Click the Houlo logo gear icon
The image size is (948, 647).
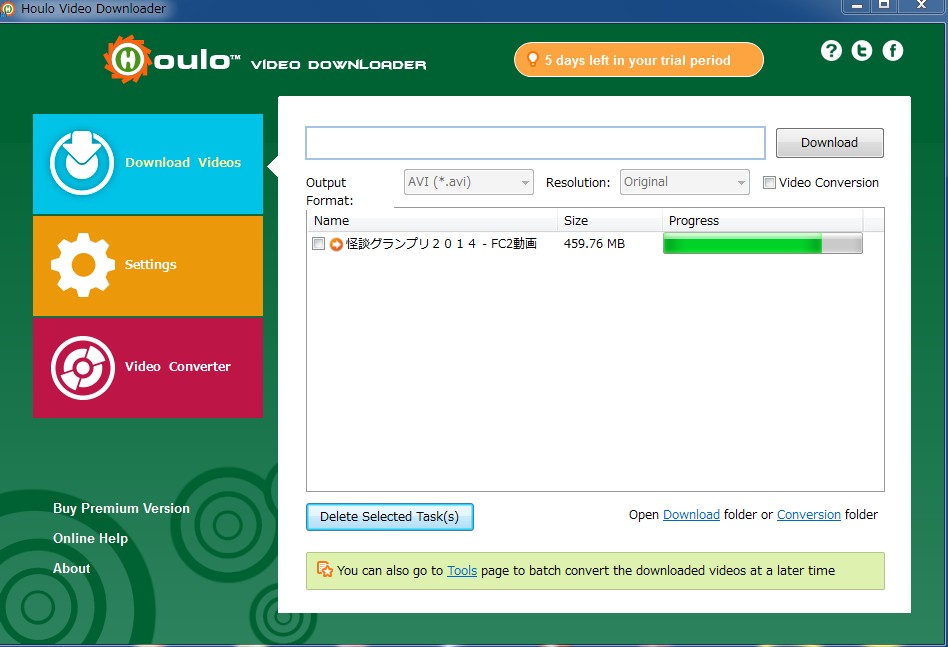point(127,59)
